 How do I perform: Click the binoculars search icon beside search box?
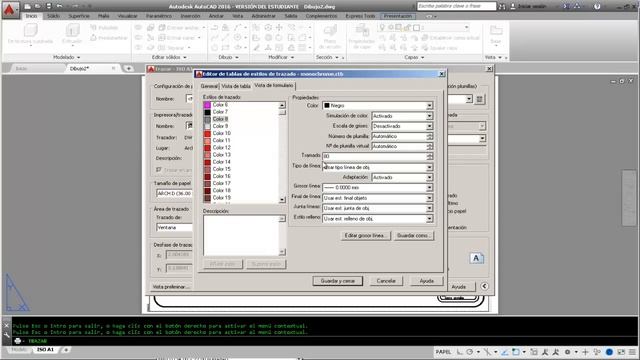(x=502, y=6)
